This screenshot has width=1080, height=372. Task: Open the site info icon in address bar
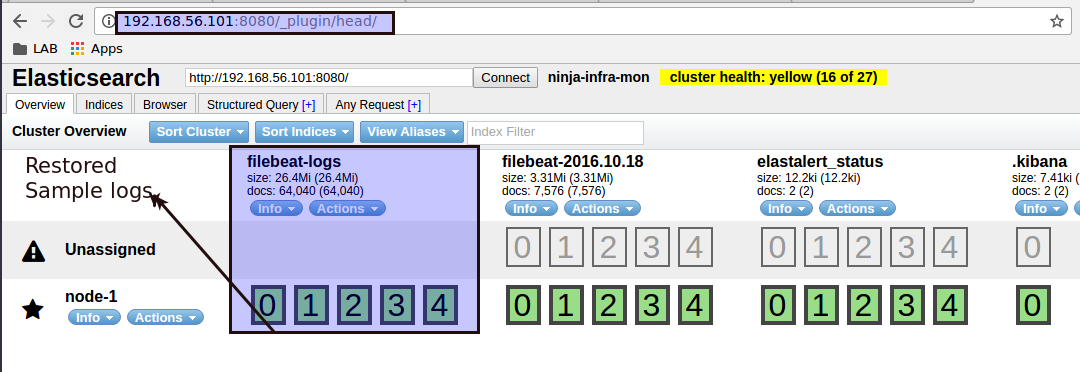click(108, 21)
